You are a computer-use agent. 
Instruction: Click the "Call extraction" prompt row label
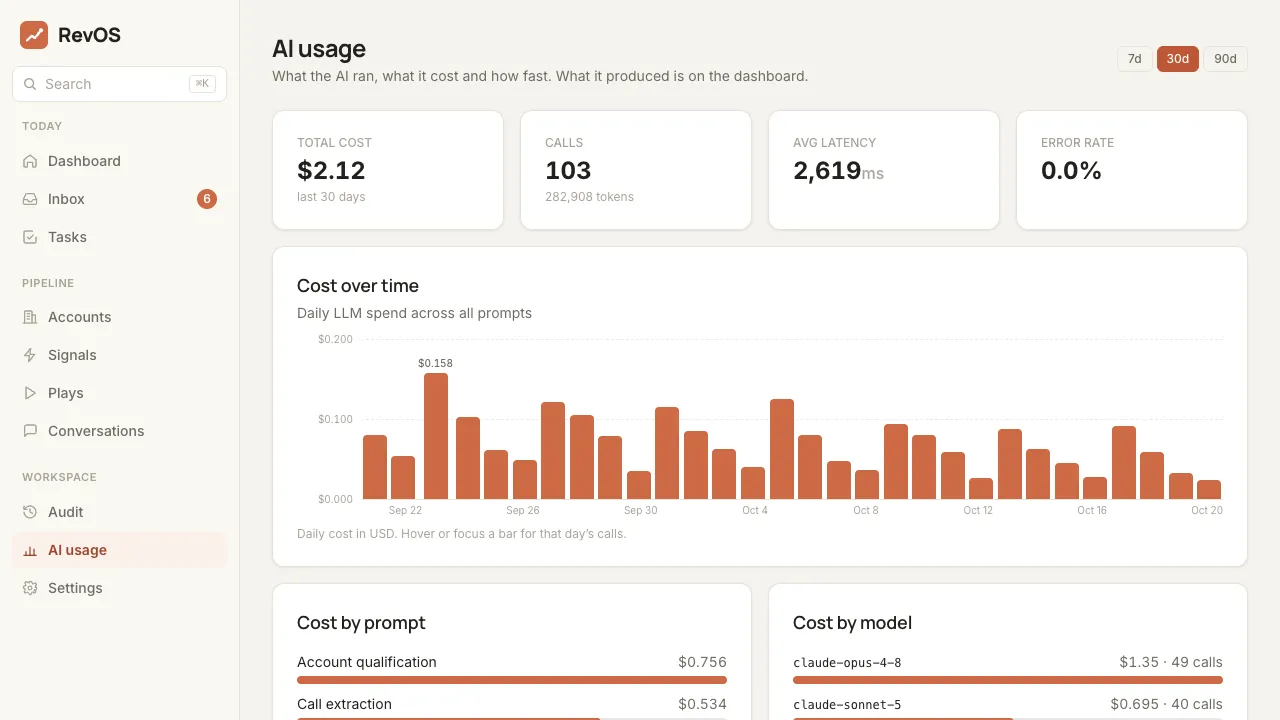click(x=344, y=704)
